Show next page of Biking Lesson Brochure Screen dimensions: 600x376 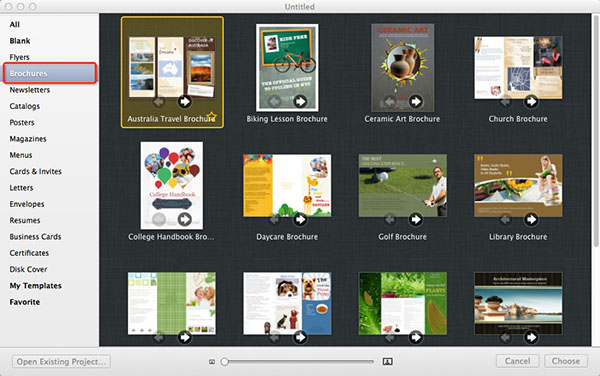(300, 102)
